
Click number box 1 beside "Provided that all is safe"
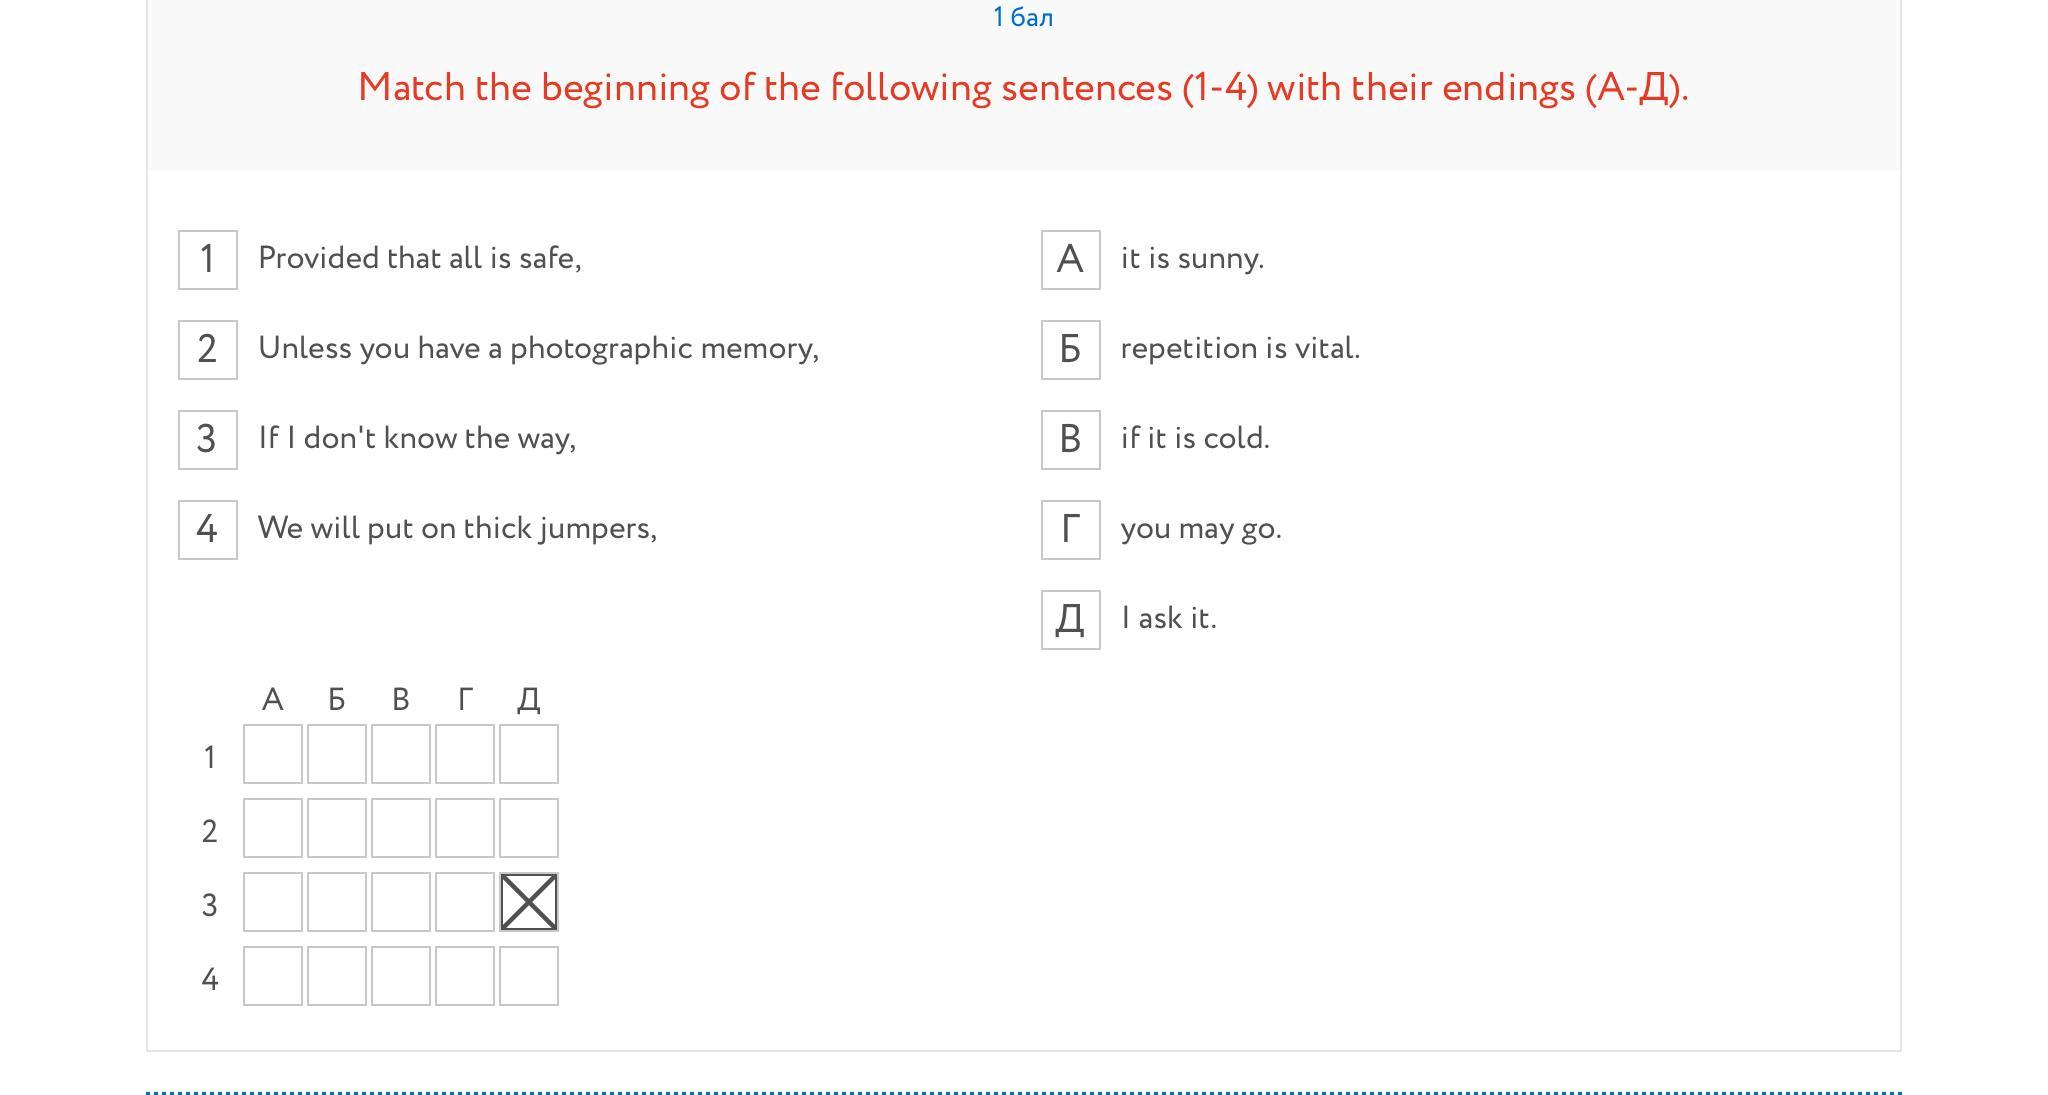(x=208, y=260)
